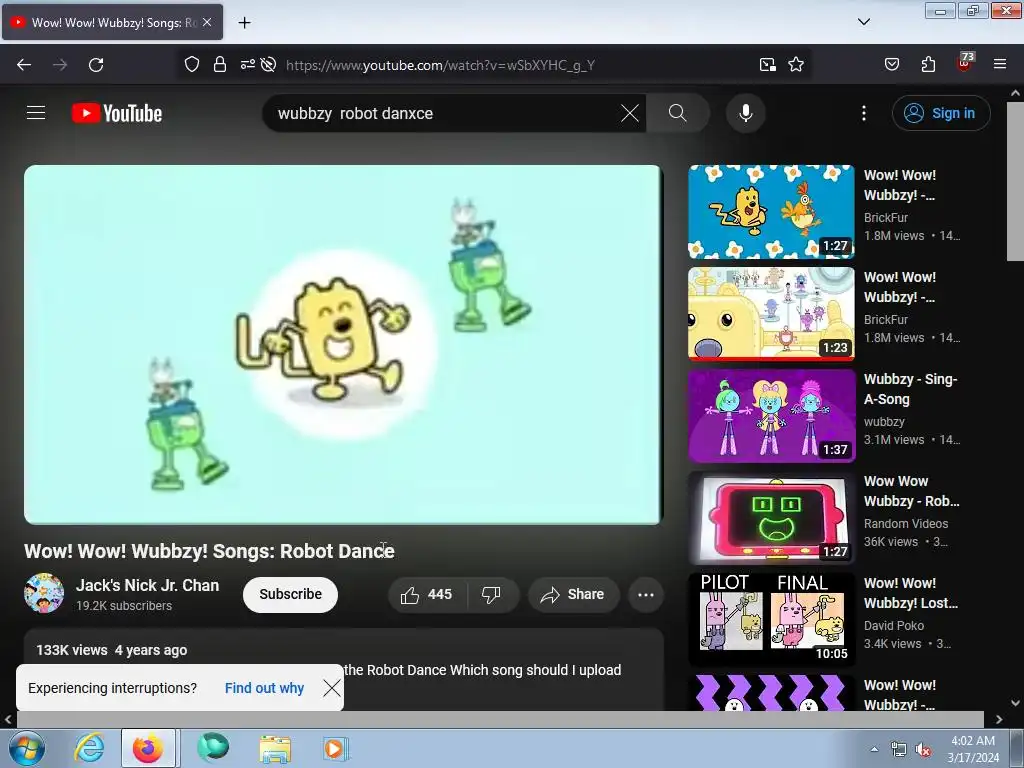Image resolution: width=1024 pixels, height=768 pixels.
Task: Open Wow Wow Wubbzy - Rob... title
Action: pos(912,491)
